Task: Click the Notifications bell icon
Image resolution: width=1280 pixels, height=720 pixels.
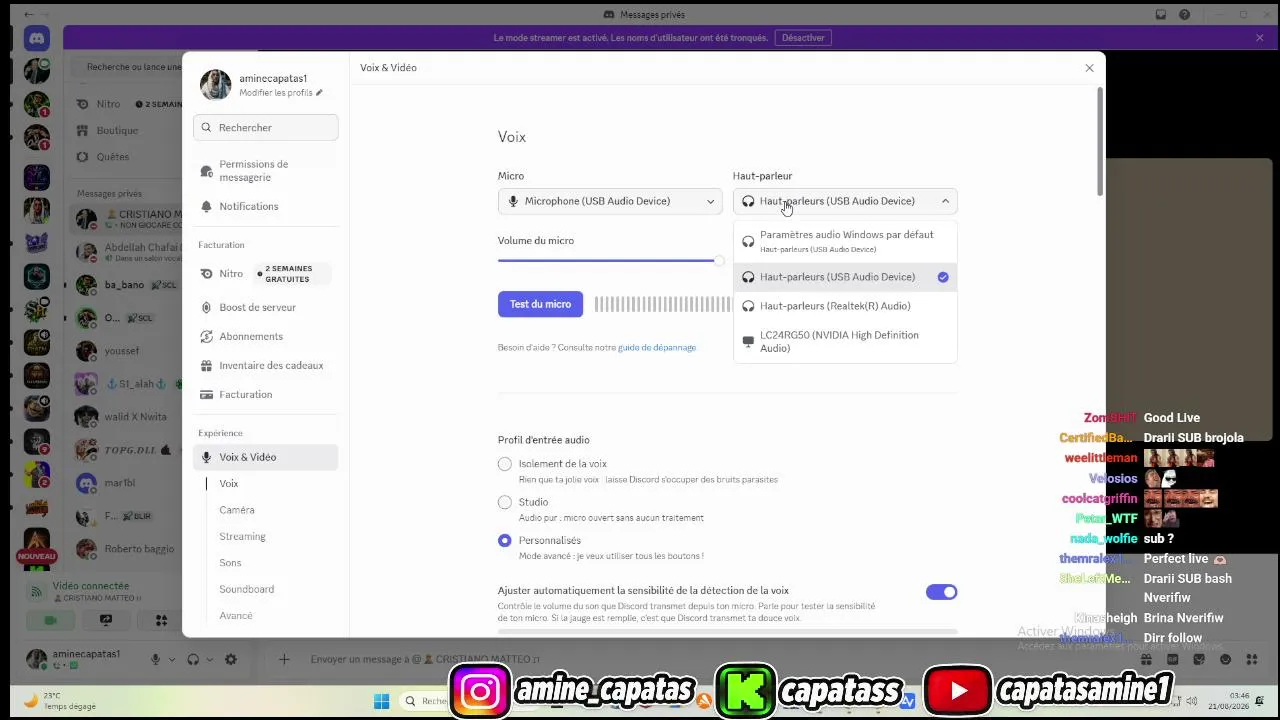Action: (207, 206)
